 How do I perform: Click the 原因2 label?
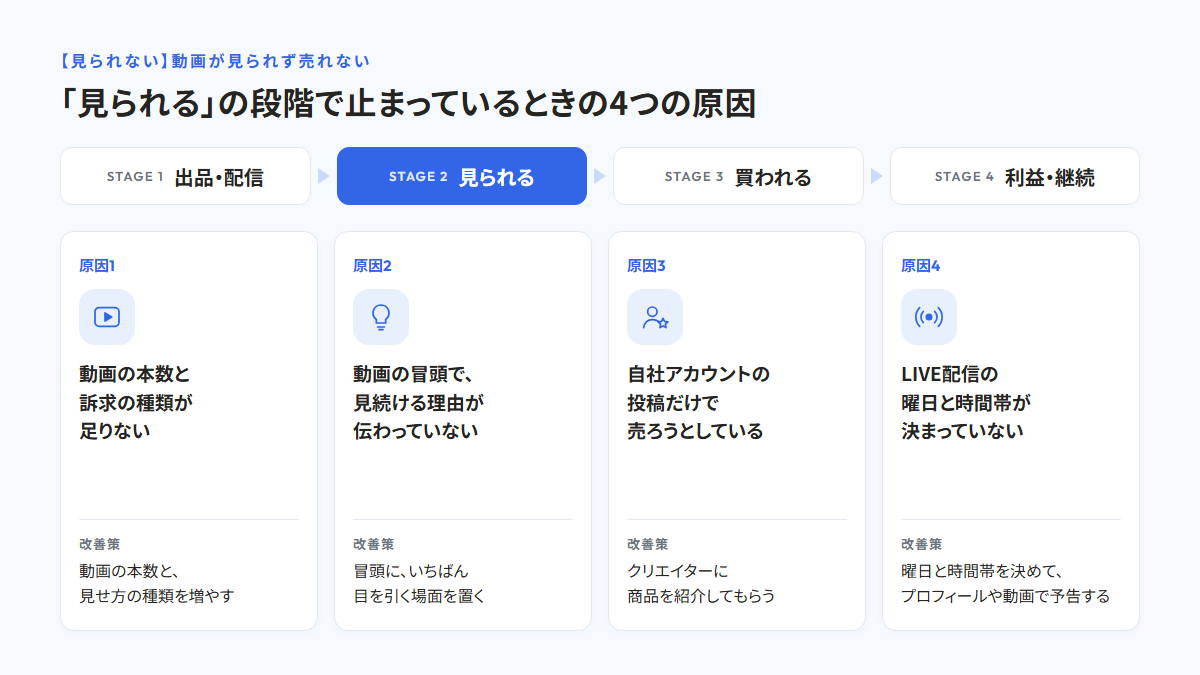[x=373, y=266]
